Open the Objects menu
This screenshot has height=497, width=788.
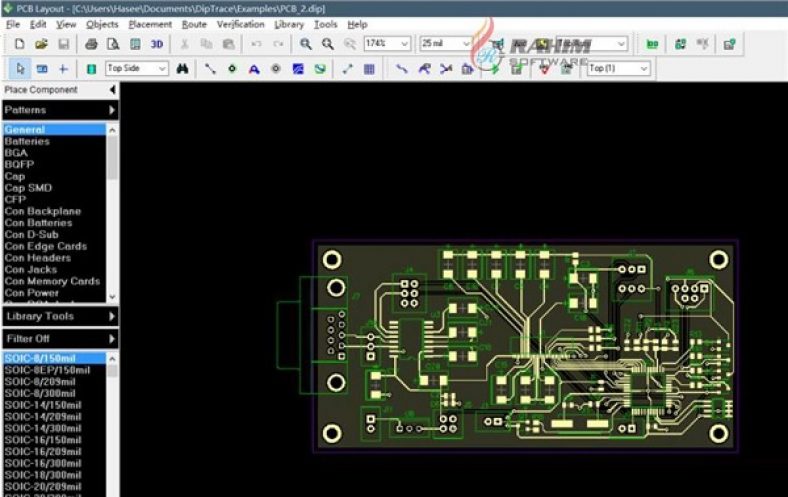[102, 24]
